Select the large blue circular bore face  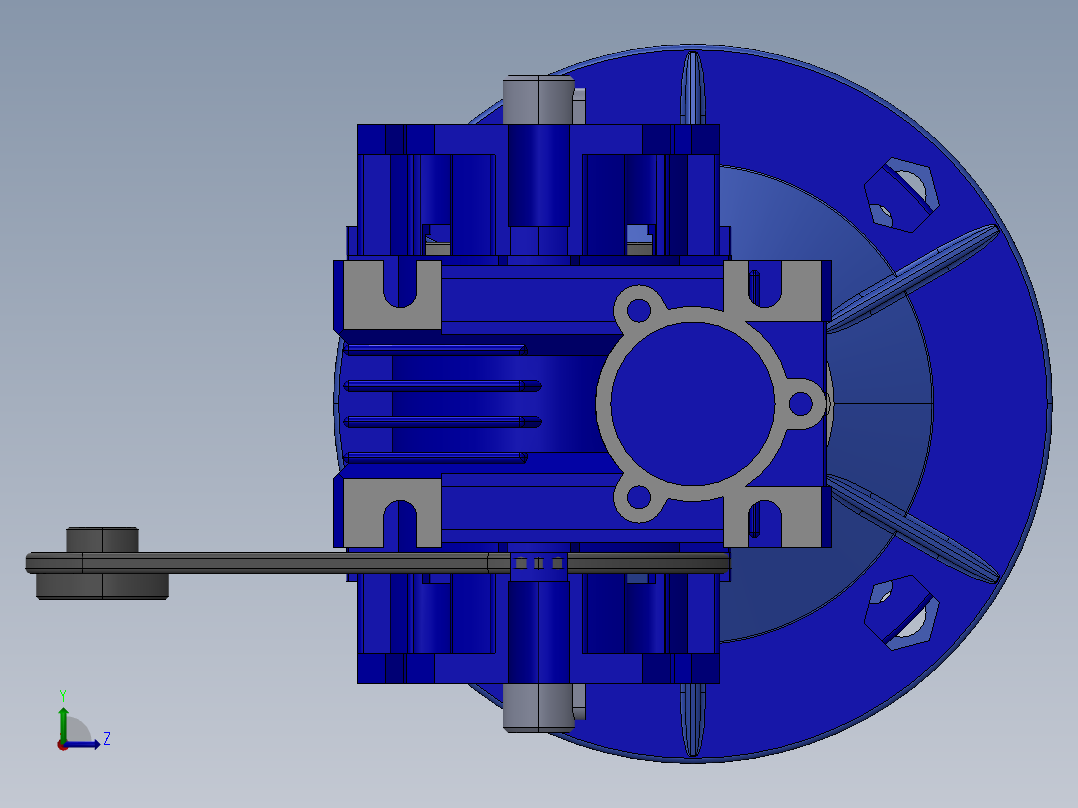(x=692, y=404)
